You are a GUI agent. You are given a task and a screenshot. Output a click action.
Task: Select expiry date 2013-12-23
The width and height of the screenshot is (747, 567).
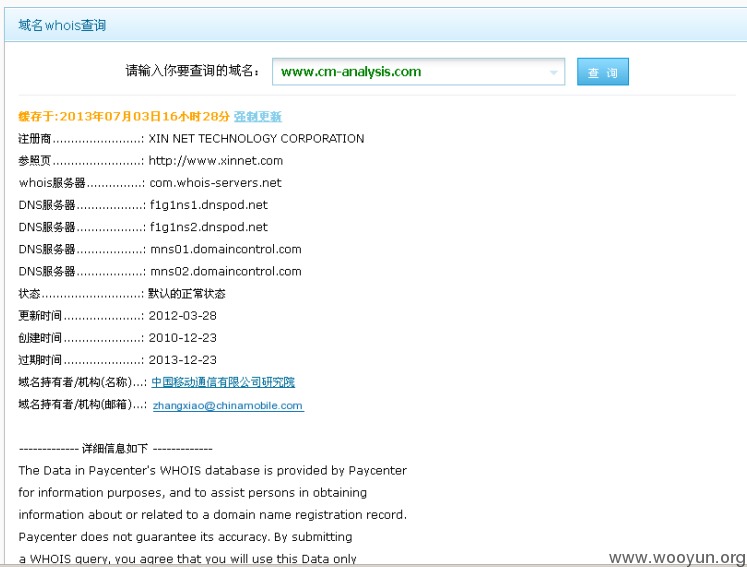182,360
